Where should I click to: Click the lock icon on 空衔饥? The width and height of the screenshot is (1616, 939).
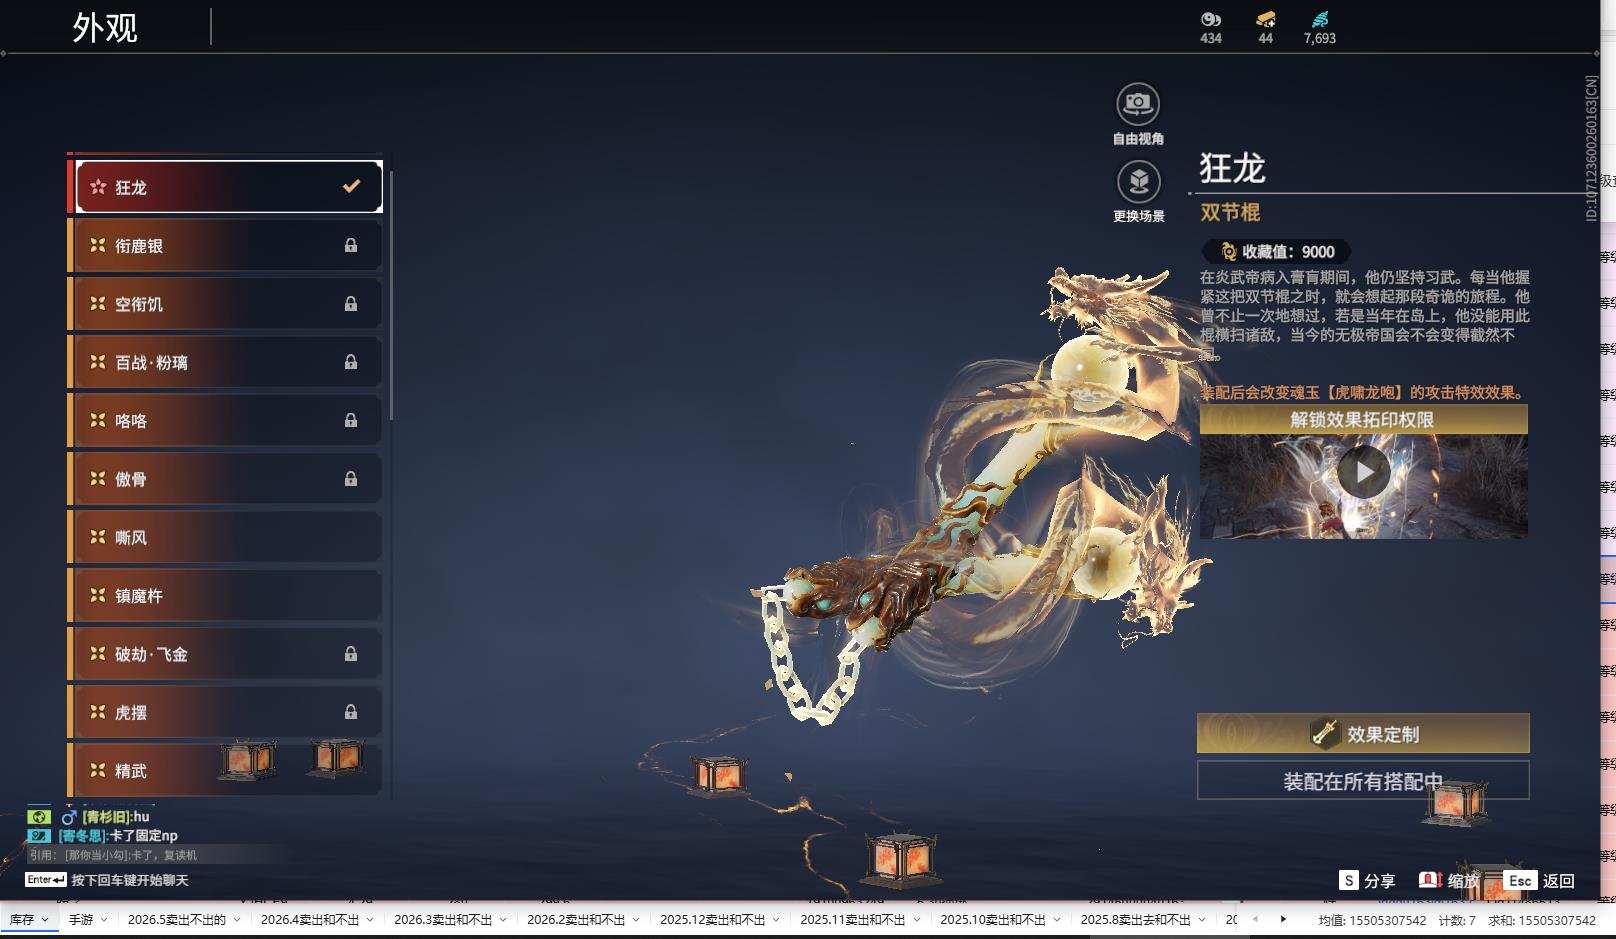point(351,303)
